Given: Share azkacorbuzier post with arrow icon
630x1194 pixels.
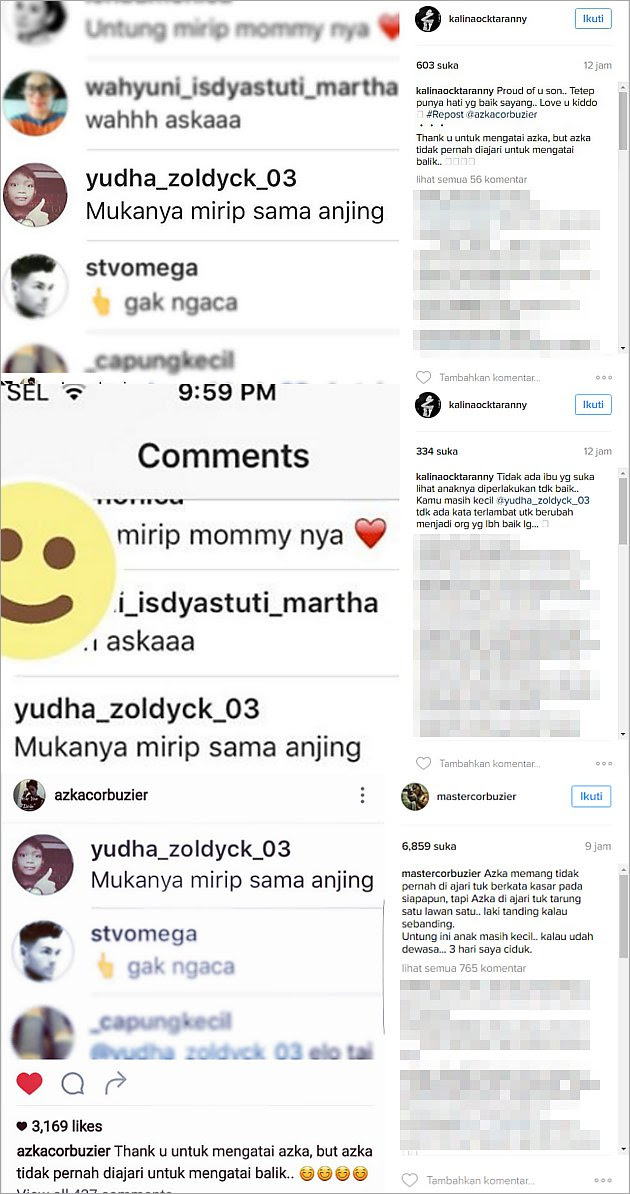Looking at the screenshot, I should 115,1082.
